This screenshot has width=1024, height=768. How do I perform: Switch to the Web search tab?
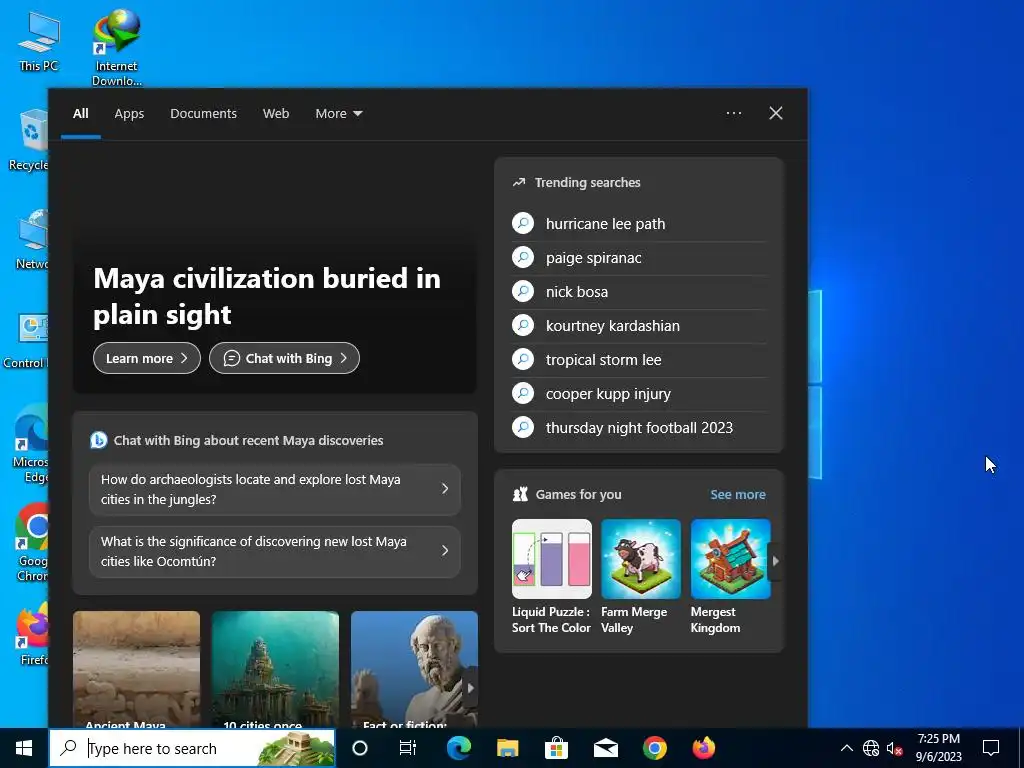[276, 114]
